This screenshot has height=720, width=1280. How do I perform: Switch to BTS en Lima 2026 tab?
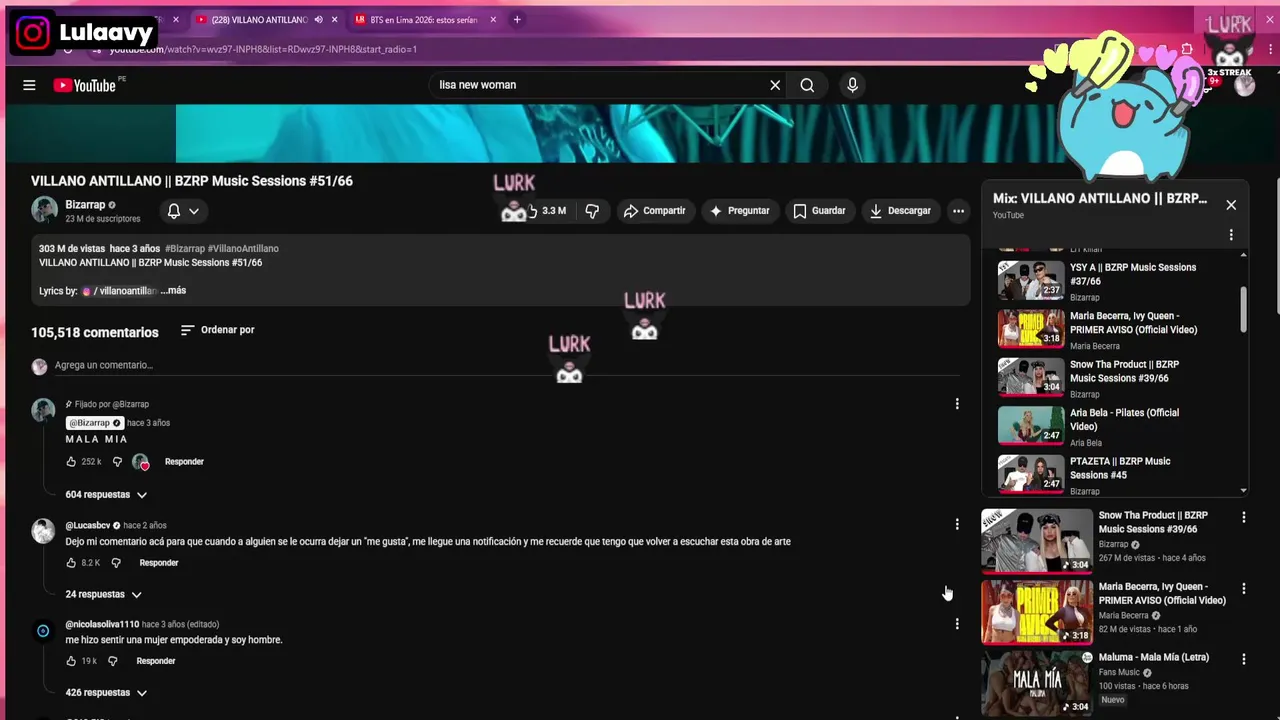(424, 20)
